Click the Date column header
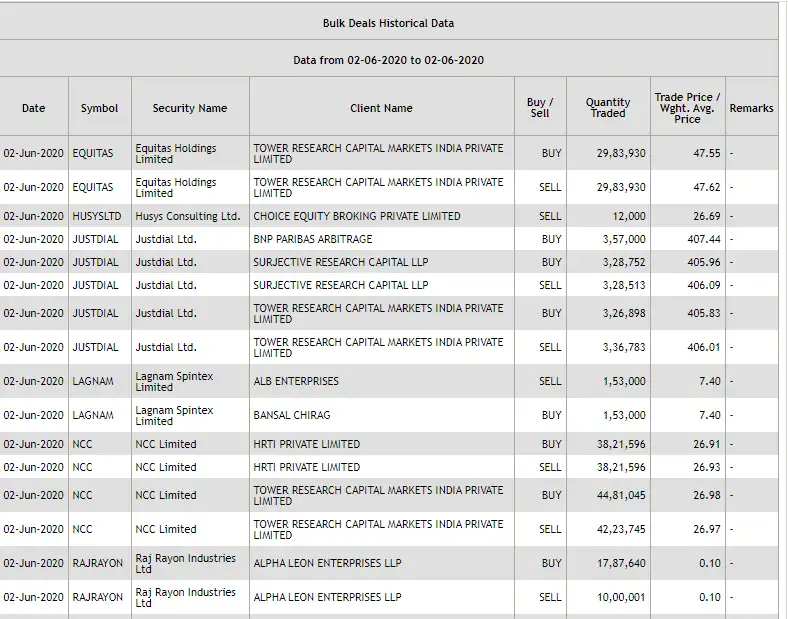 point(34,108)
